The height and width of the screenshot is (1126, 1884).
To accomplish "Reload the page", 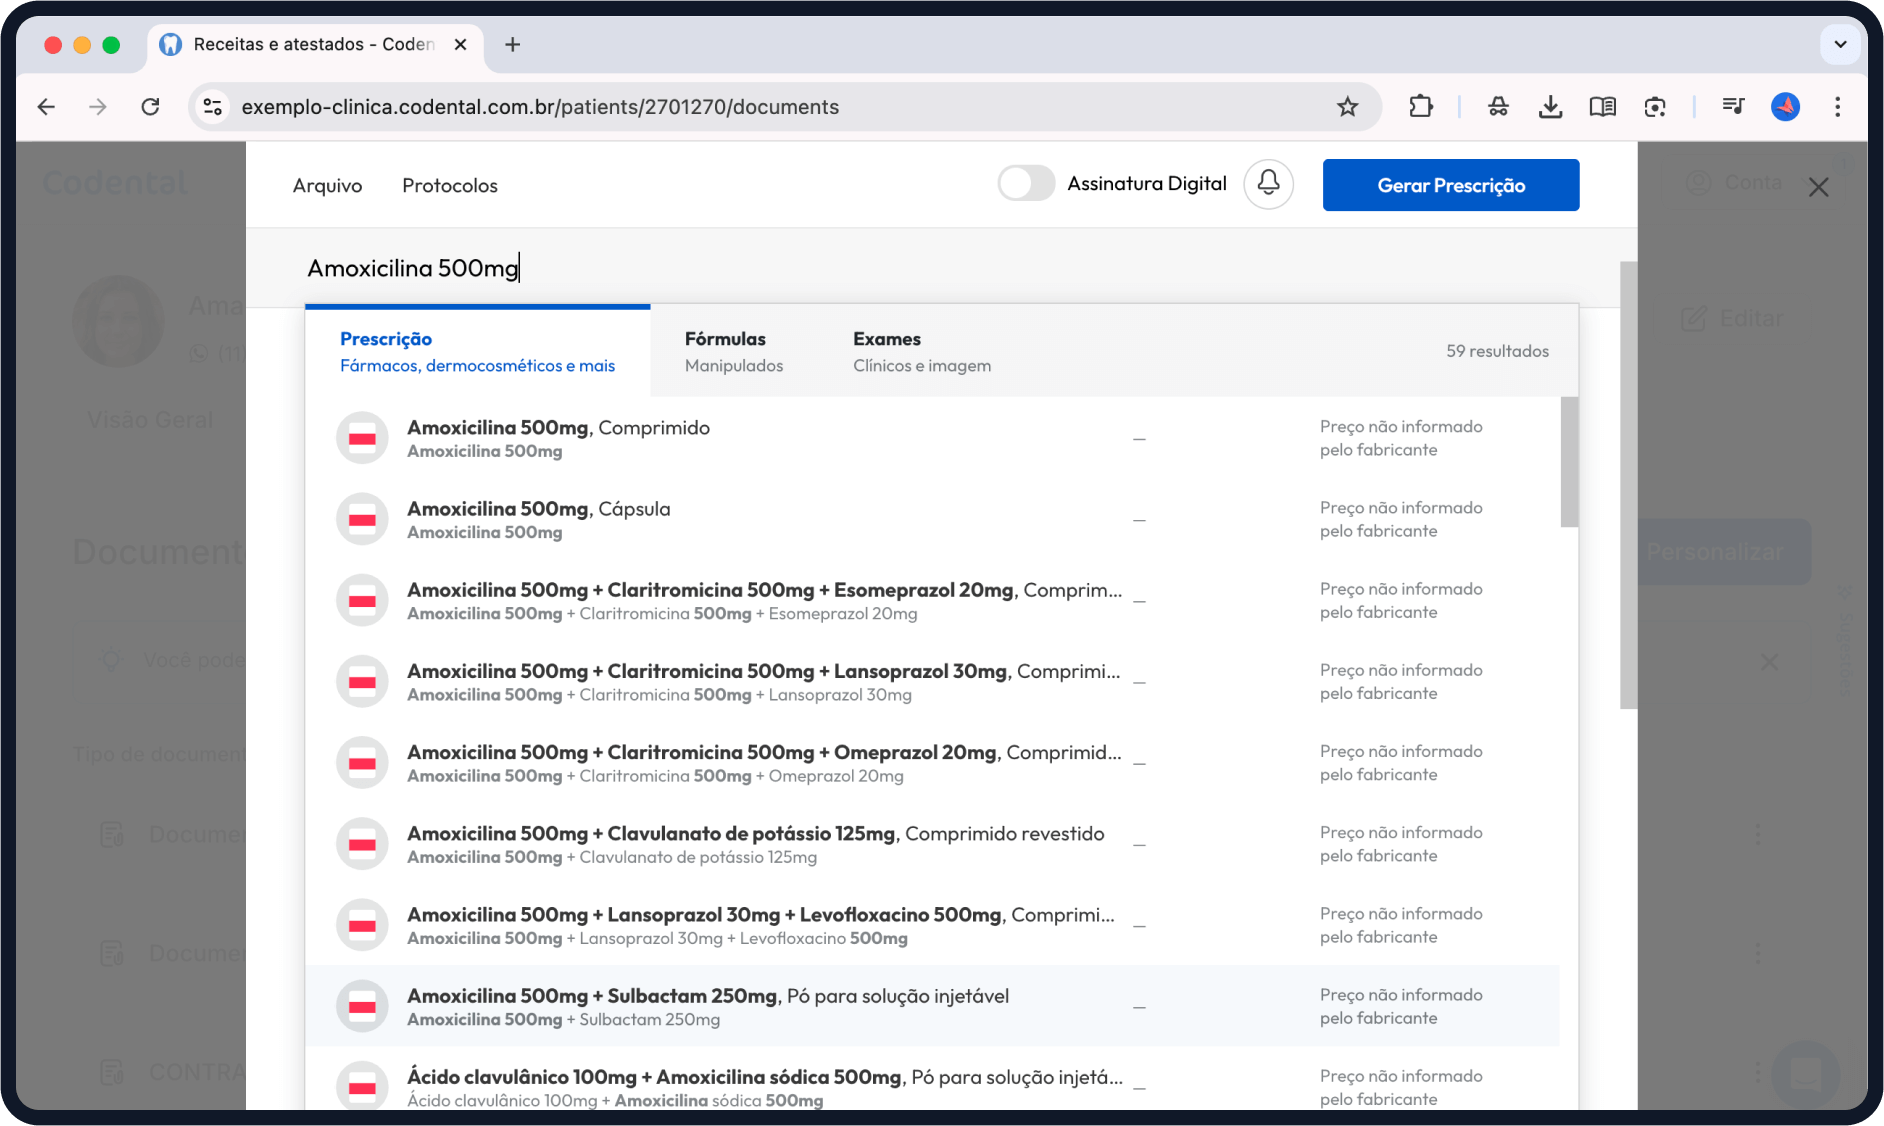I will pyautogui.click(x=150, y=107).
